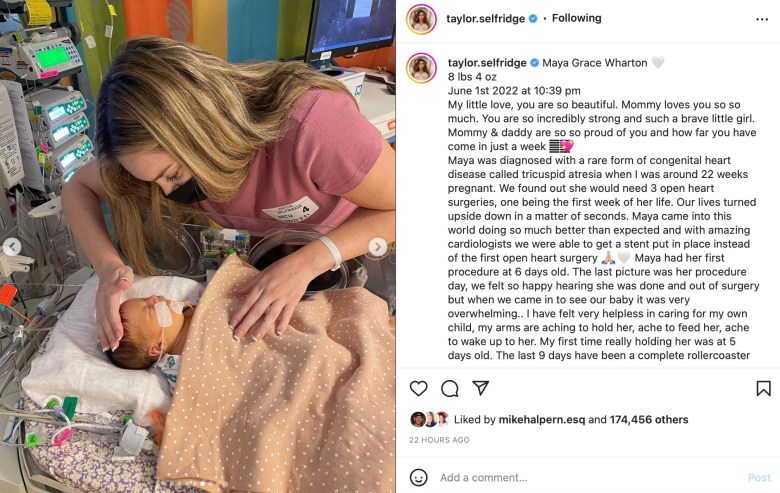
Task: Click liker avatars beside Liked by
Action: (430, 419)
